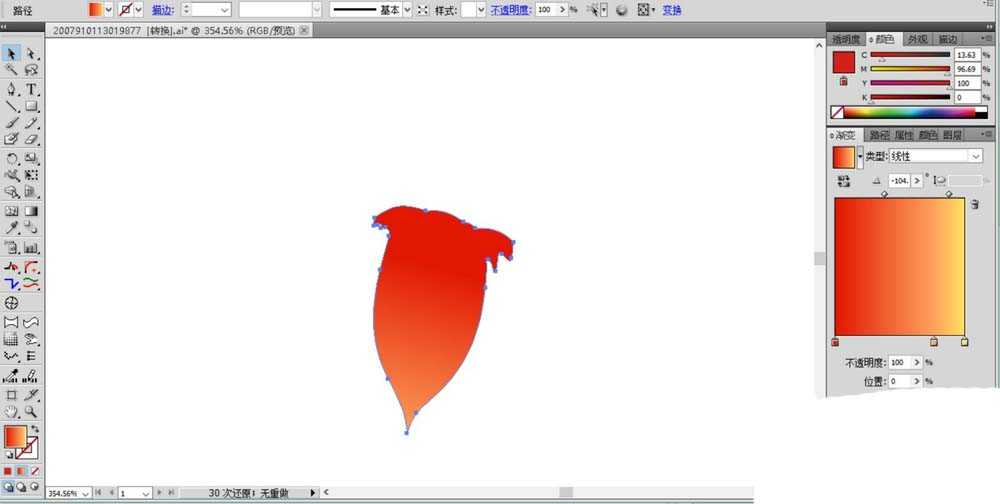Image resolution: width=1000 pixels, height=504 pixels.
Task: Select the Type tool
Action: [x=31, y=89]
